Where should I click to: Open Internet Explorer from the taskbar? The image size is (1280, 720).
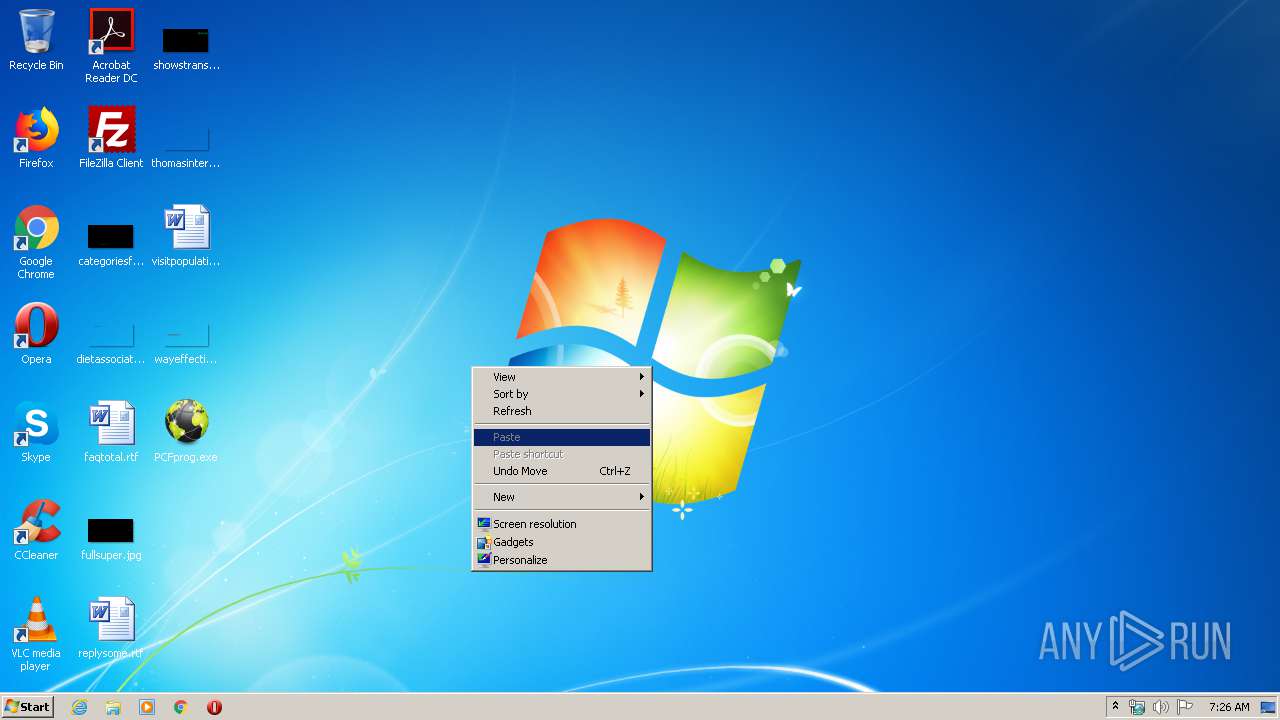click(79, 707)
